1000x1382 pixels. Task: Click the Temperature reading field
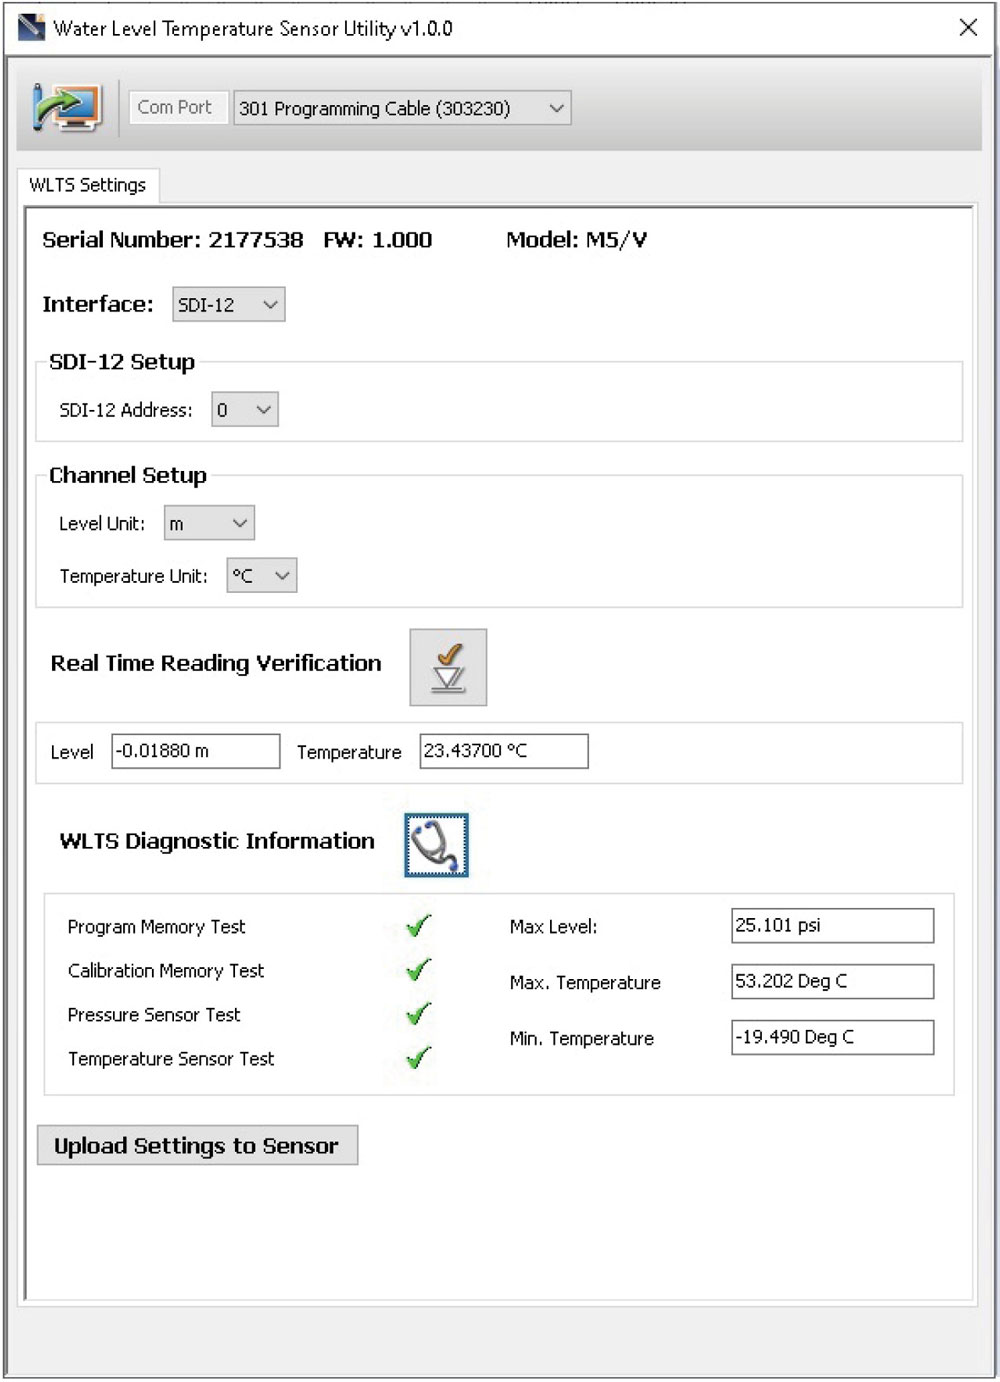pos(503,750)
